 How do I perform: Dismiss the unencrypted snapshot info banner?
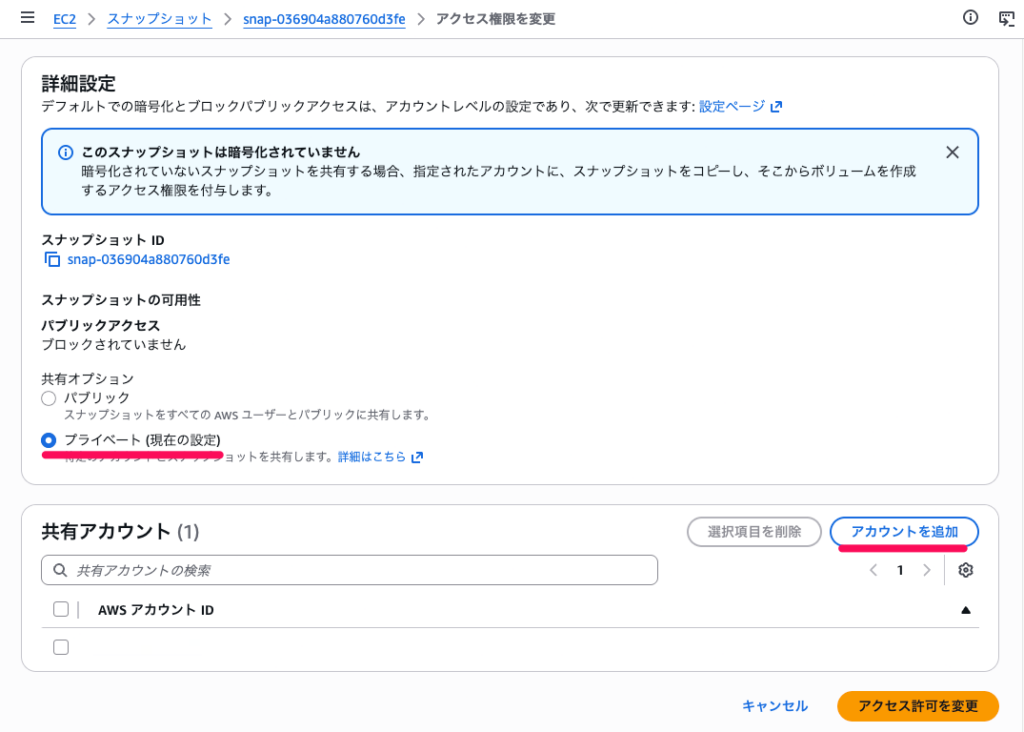click(x=952, y=152)
